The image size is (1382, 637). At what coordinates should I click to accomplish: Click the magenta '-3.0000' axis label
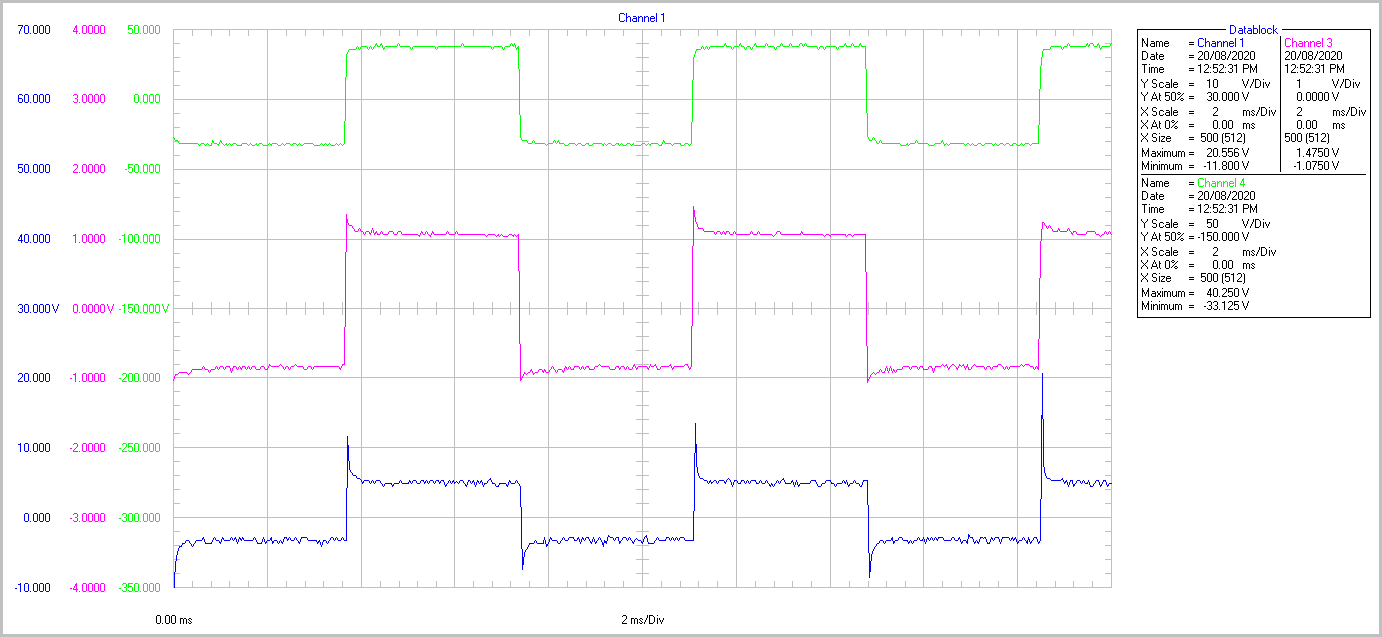click(x=87, y=518)
